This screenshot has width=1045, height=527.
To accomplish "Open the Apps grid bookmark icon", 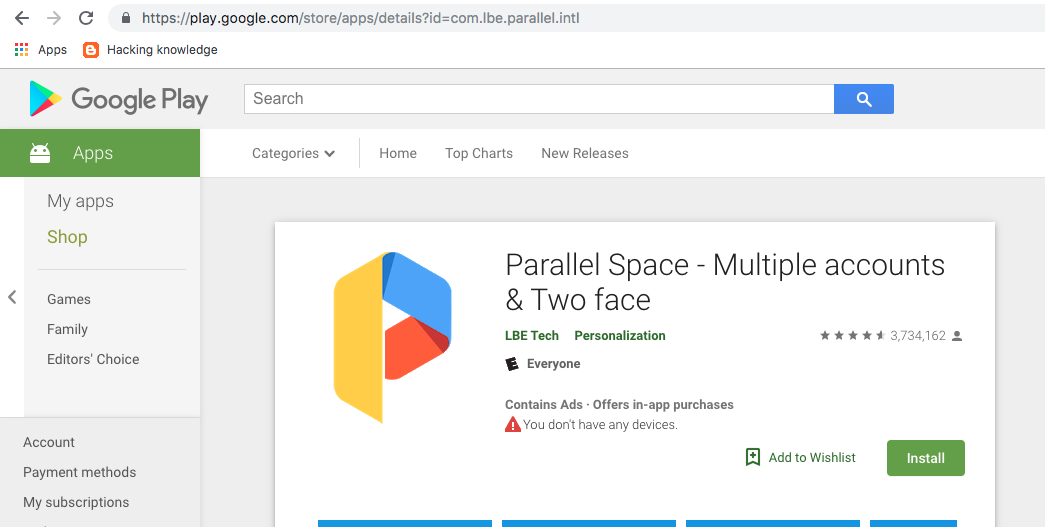I will pos(21,49).
